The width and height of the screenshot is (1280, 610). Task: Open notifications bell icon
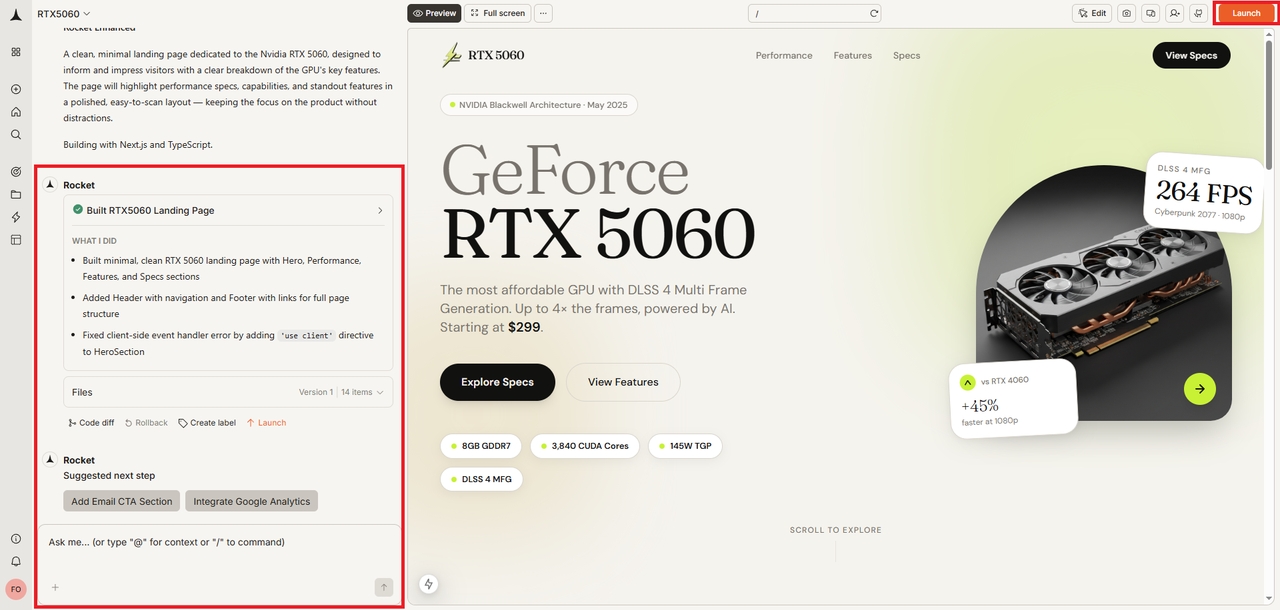(x=16, y=561)
